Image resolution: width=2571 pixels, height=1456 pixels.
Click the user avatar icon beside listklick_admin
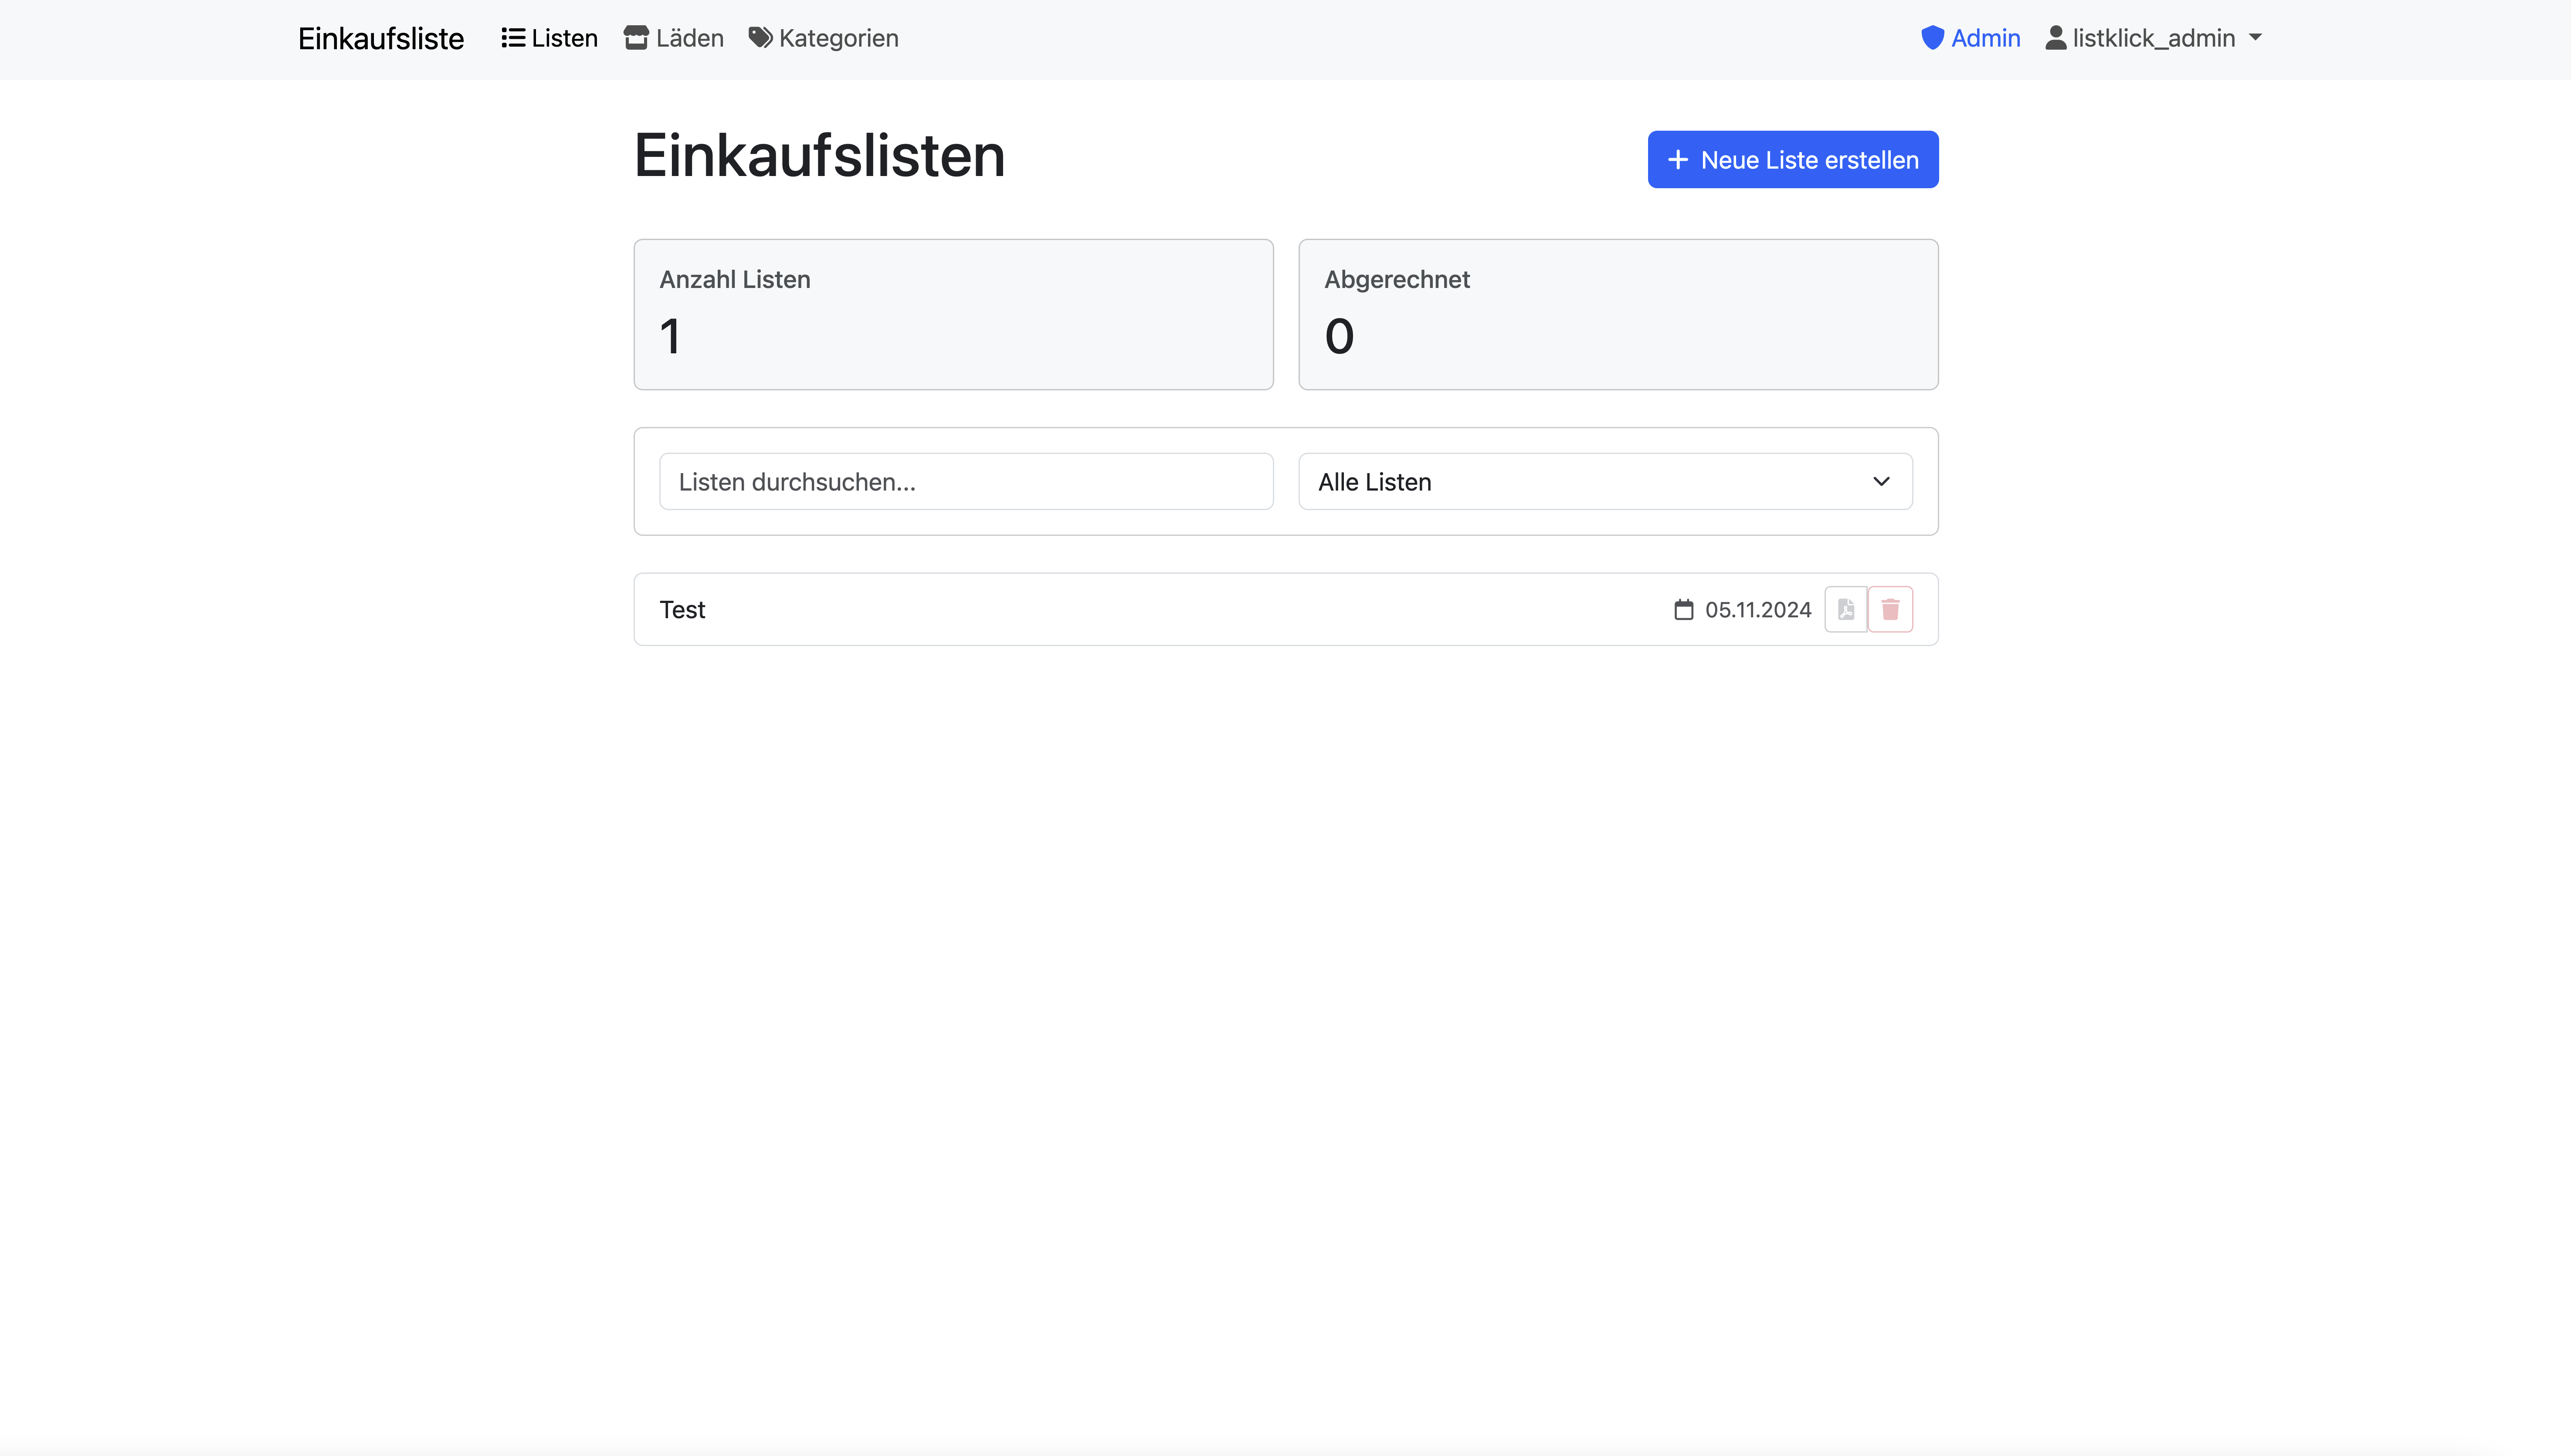2056,38
